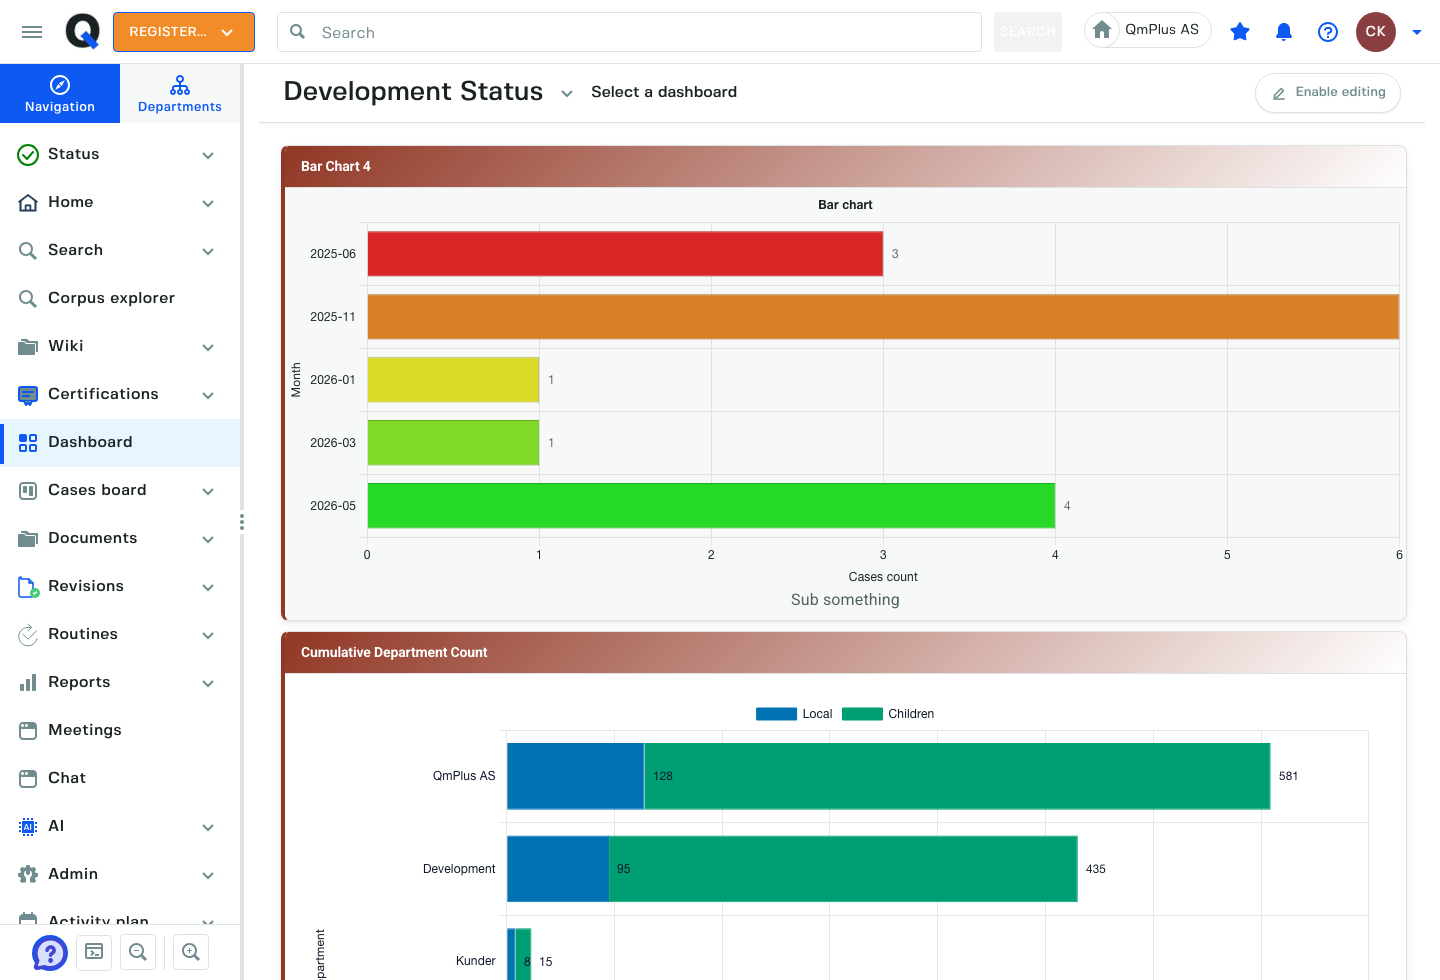Click the yellow 2026-01 bar
The height and width of the screenshot is (980, 1440).
[453, 380]
